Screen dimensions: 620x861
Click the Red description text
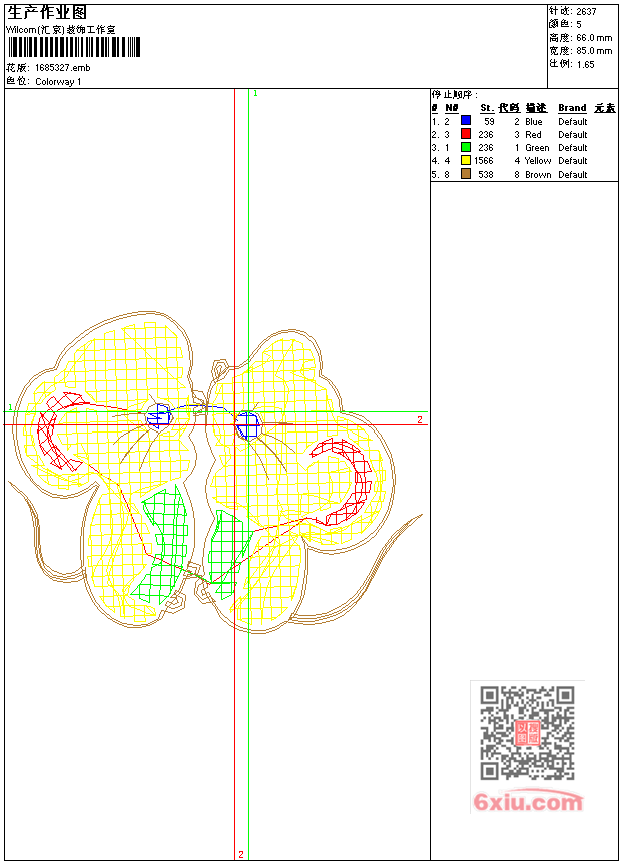pos(533,135)
